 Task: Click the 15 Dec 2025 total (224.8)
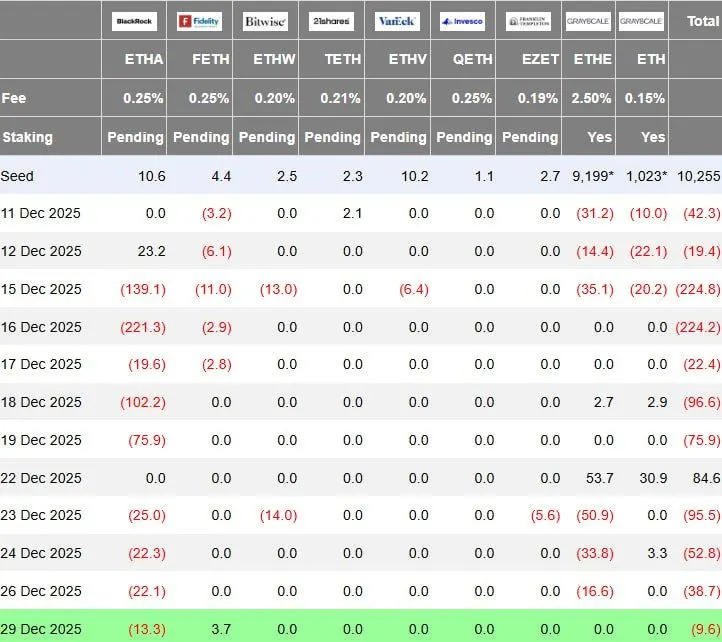pyautogui.click(x=698, y=289)
